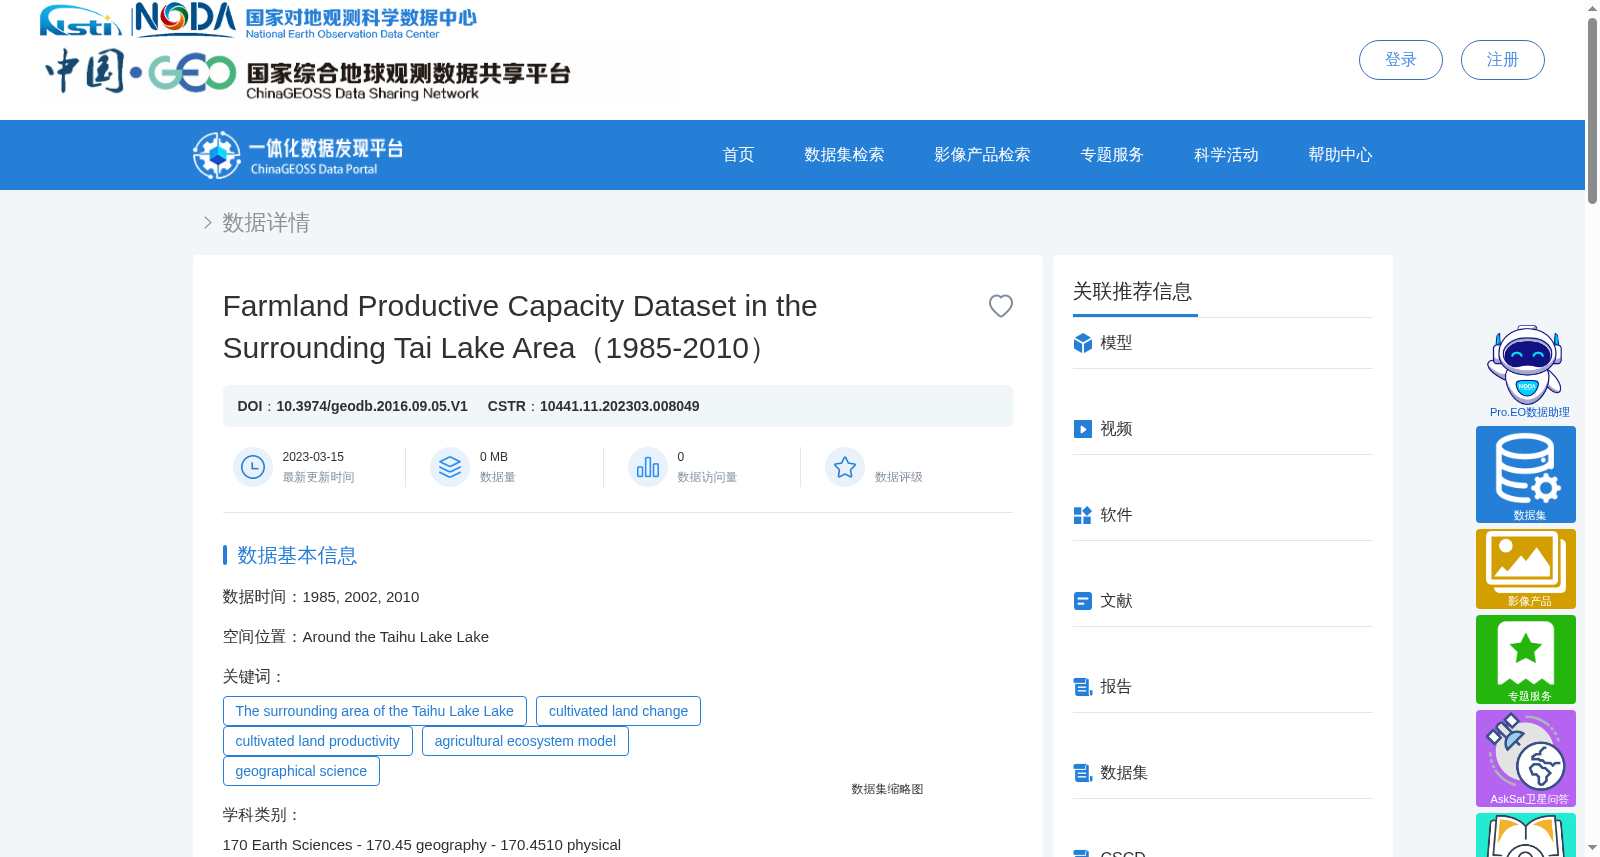Open the 数据集 database sidebar icon
This screenshot has height=857, width=1600.
tap(1526, 474)
